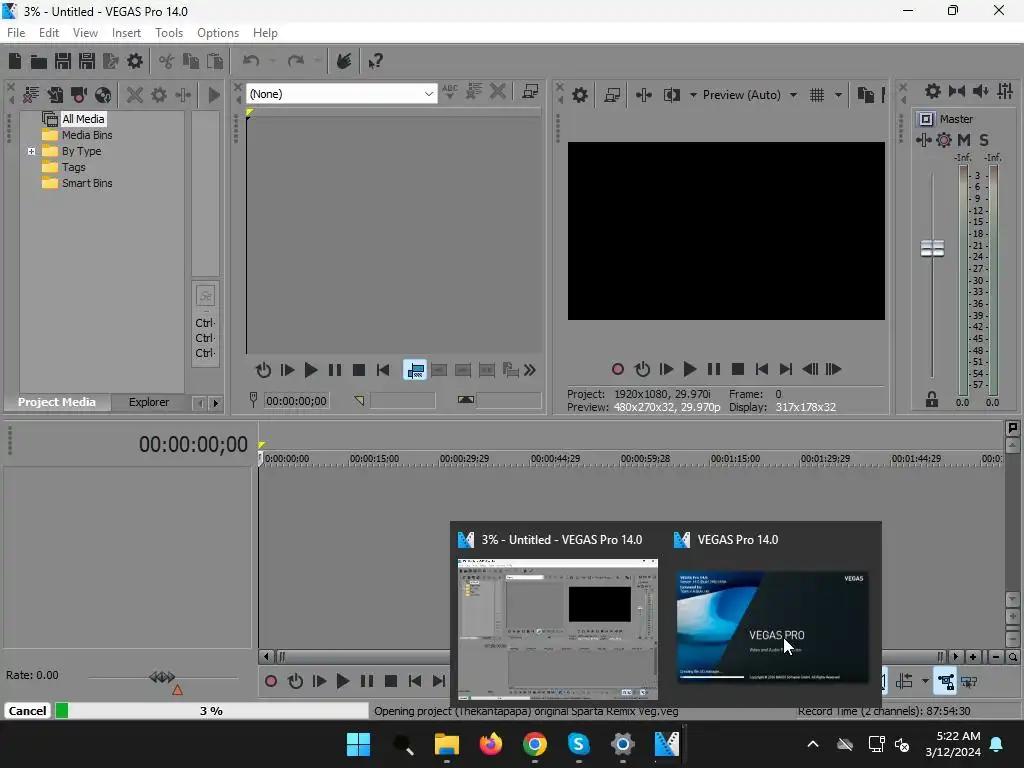Image resolution: width=1024 pixels, height=768 pixels.
Task: Click trimmer external monitor icon
Action: pyautogui.click(x=530, y=92)
